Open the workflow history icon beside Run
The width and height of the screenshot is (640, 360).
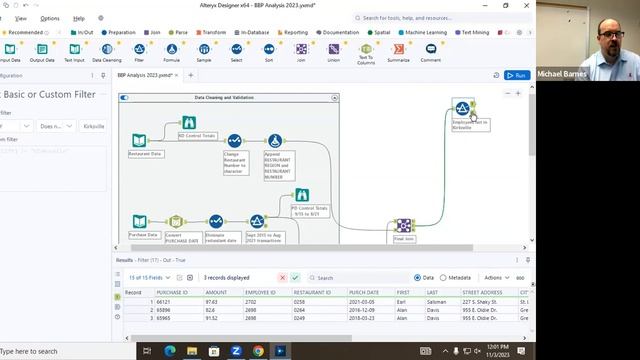pos(496,76)
